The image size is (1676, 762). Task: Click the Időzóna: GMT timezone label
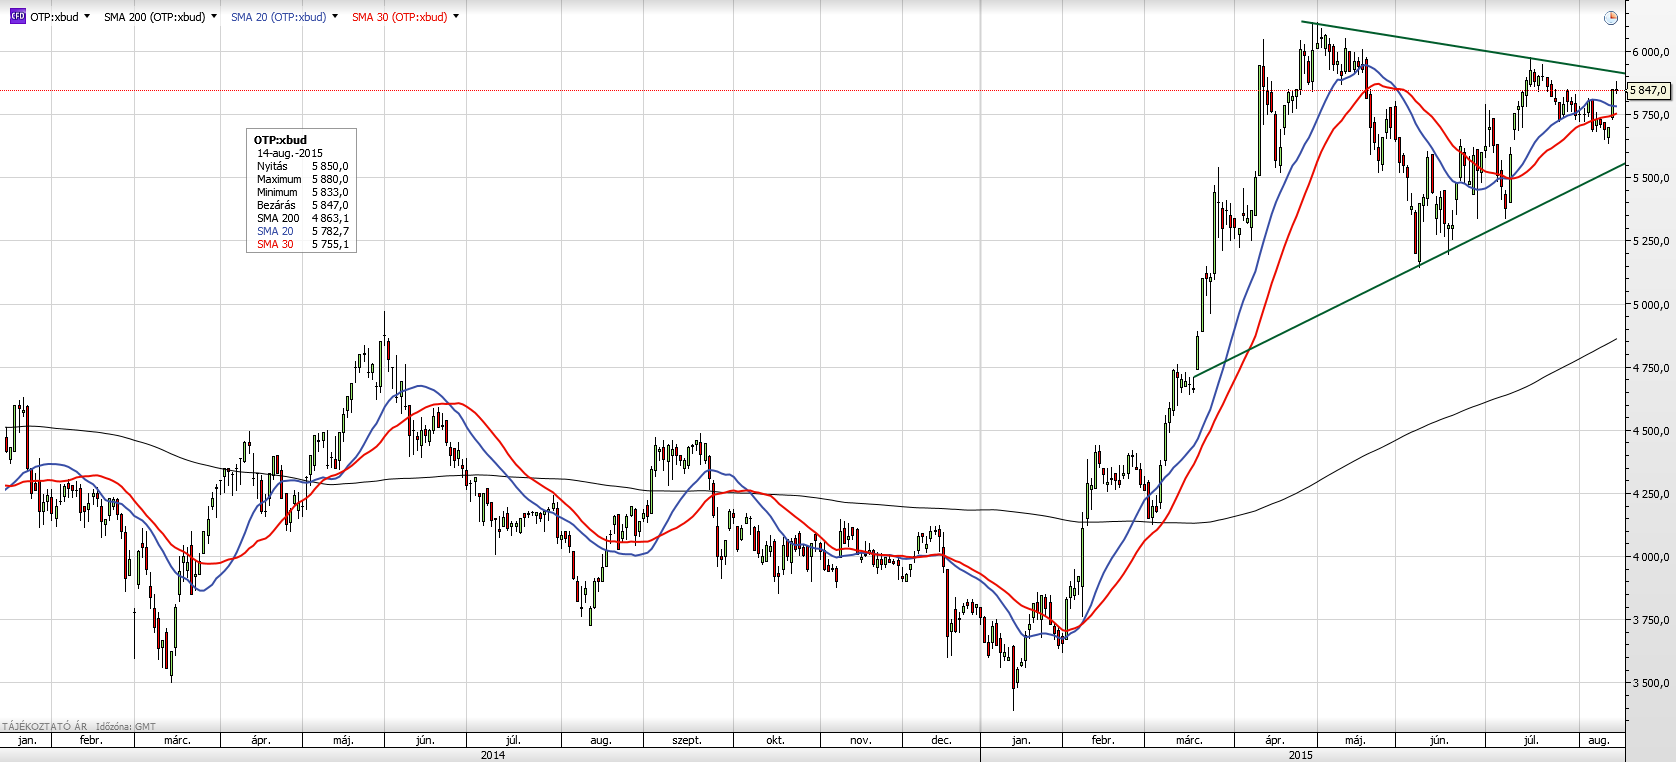125,727
